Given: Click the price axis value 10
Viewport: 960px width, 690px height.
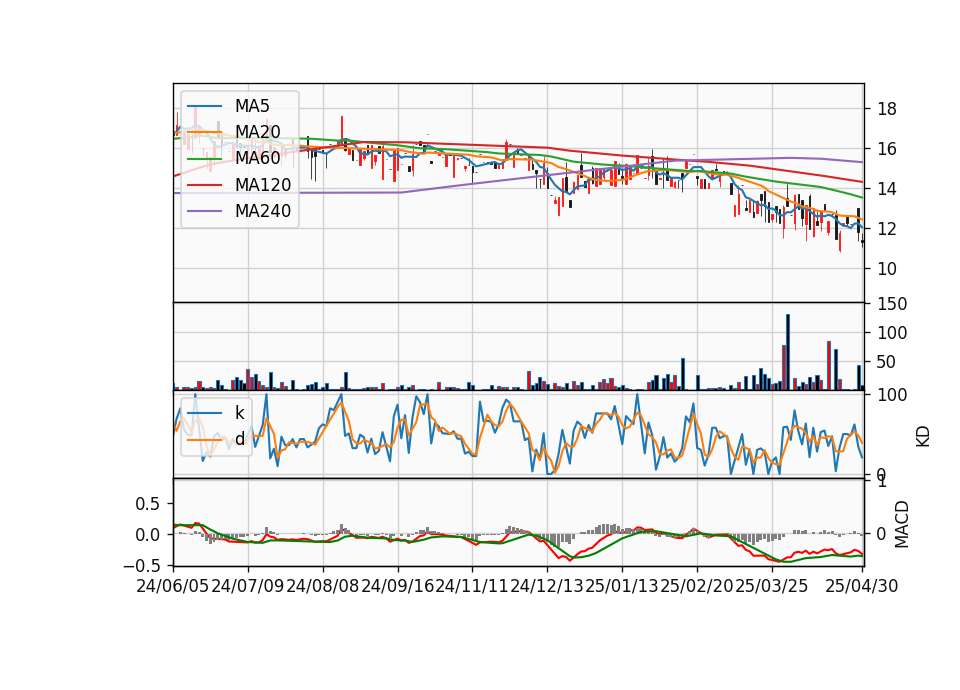Looking at the screenshot, I should click(887, 269).
